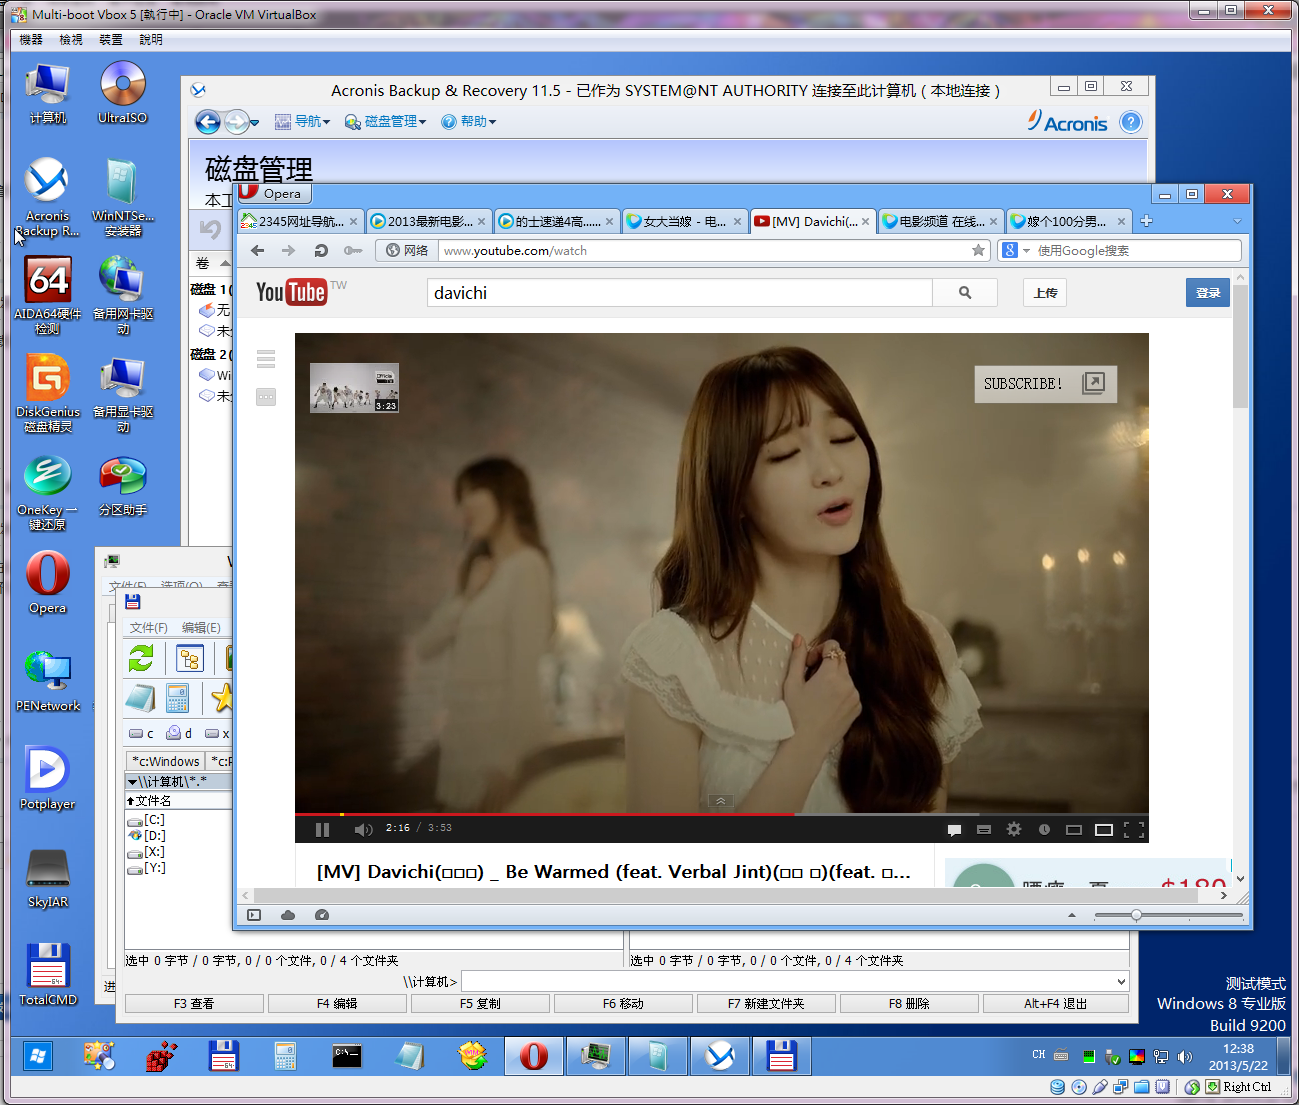
Task: Open 分区助手 desktop icon
Action: (122, 487)
